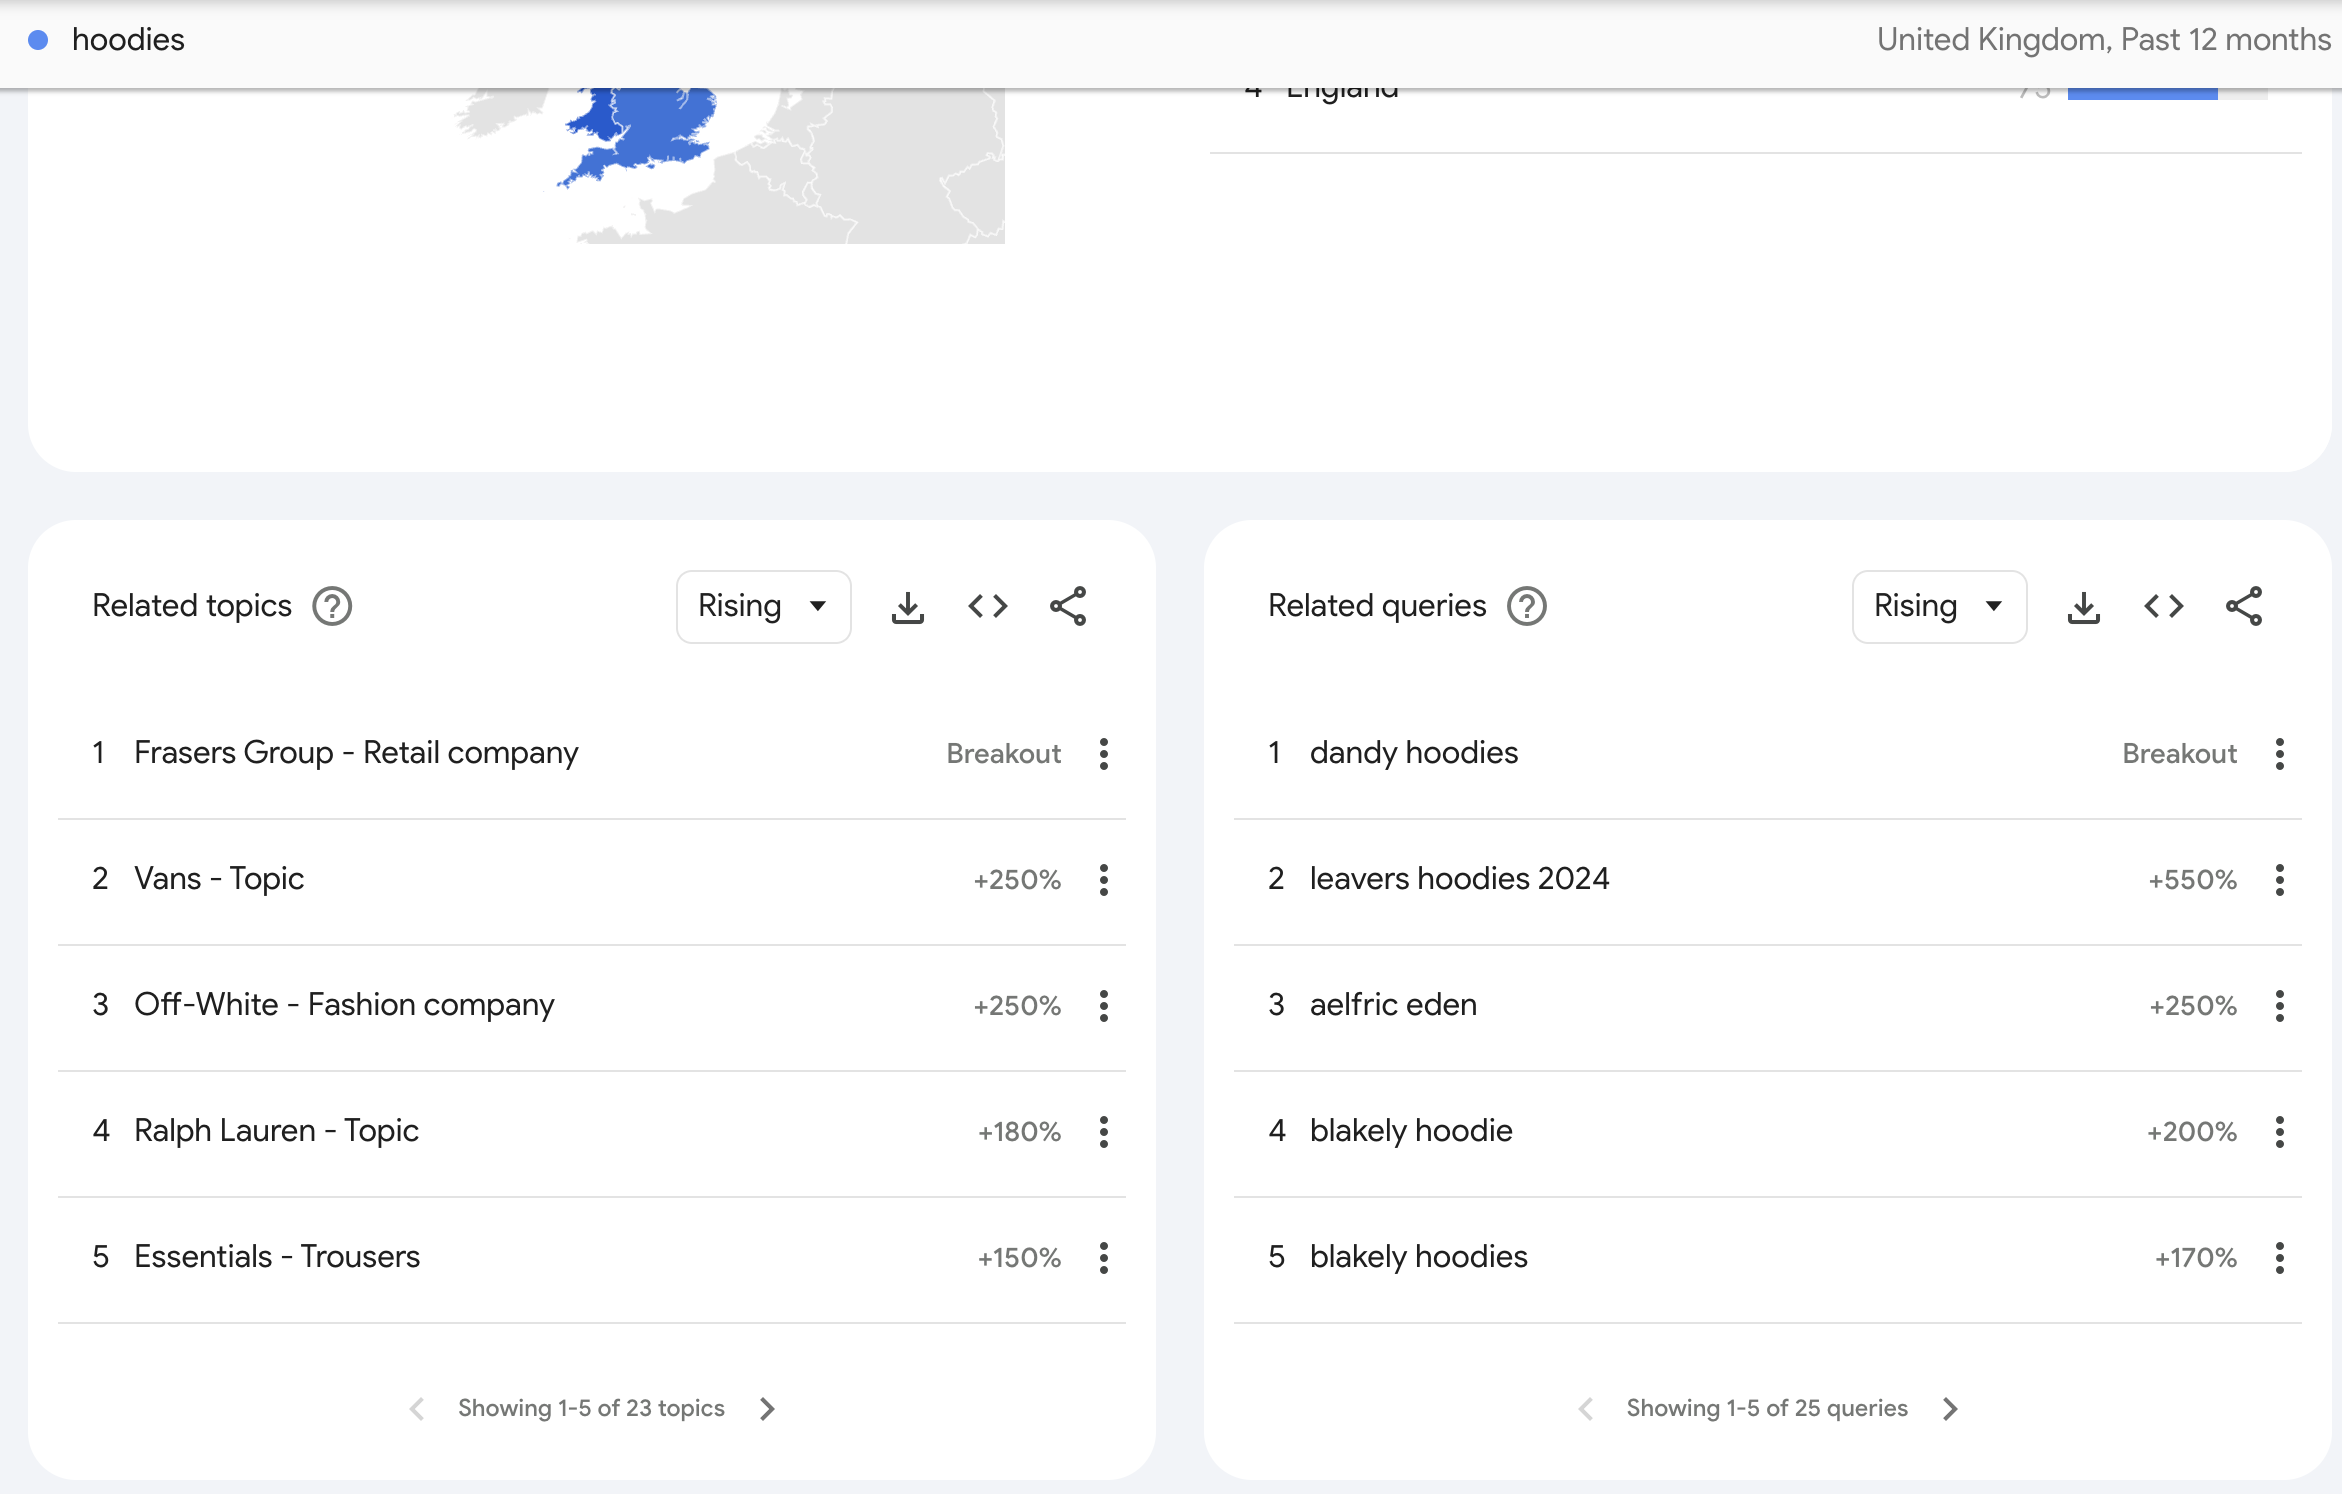
Task: Click the Related topics heading
Action: (x=192, y=606)
